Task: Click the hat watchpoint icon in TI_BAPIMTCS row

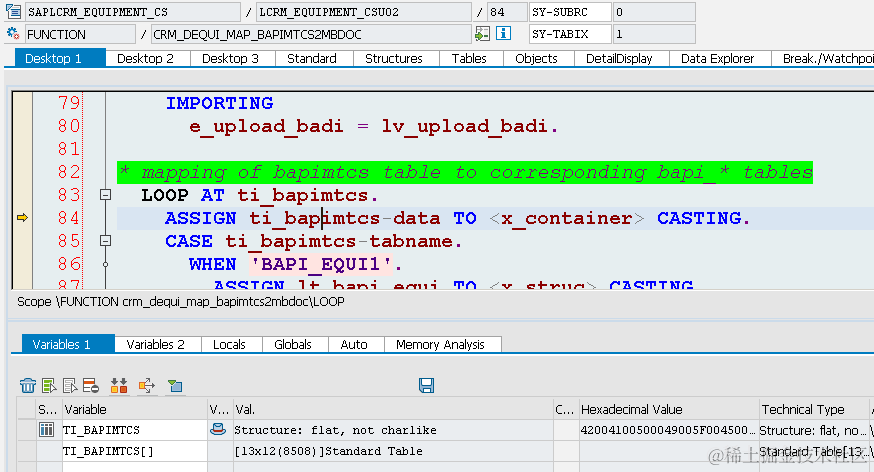Action: pyautogui.click(x=218, y=429)
